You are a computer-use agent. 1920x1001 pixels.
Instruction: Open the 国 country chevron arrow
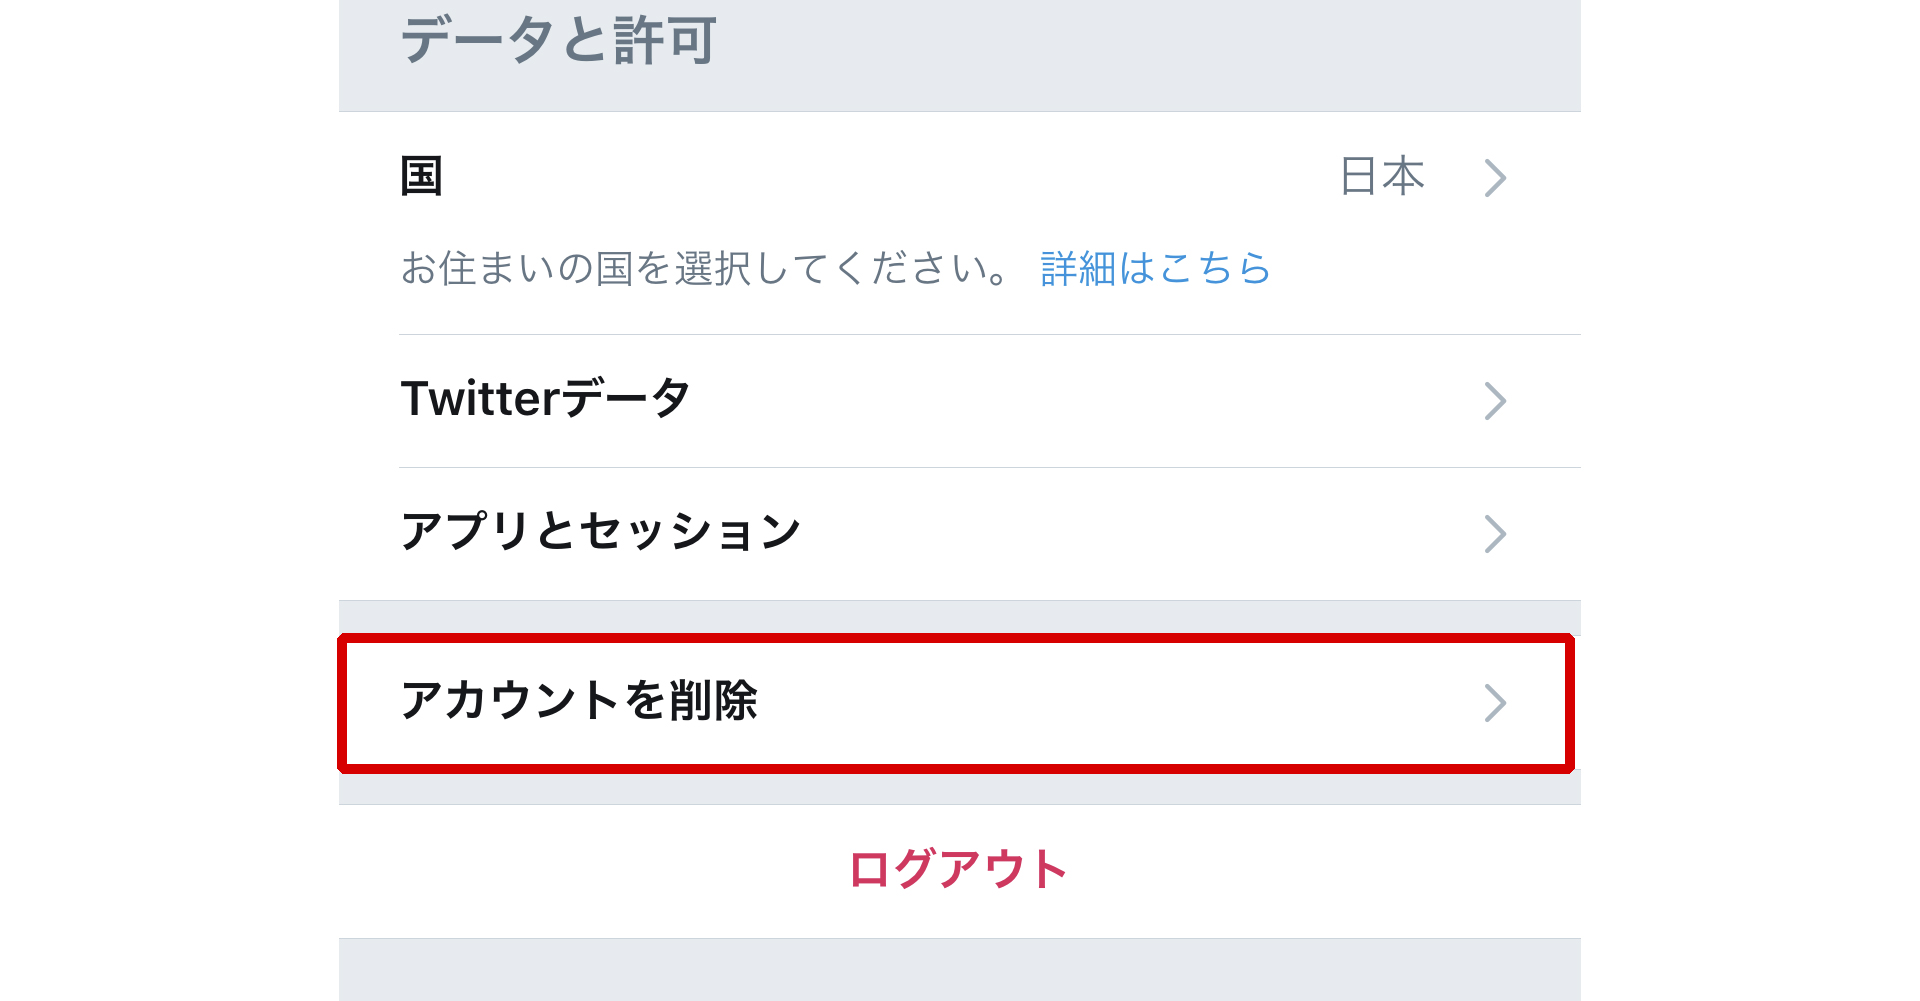click(1495, 178)
